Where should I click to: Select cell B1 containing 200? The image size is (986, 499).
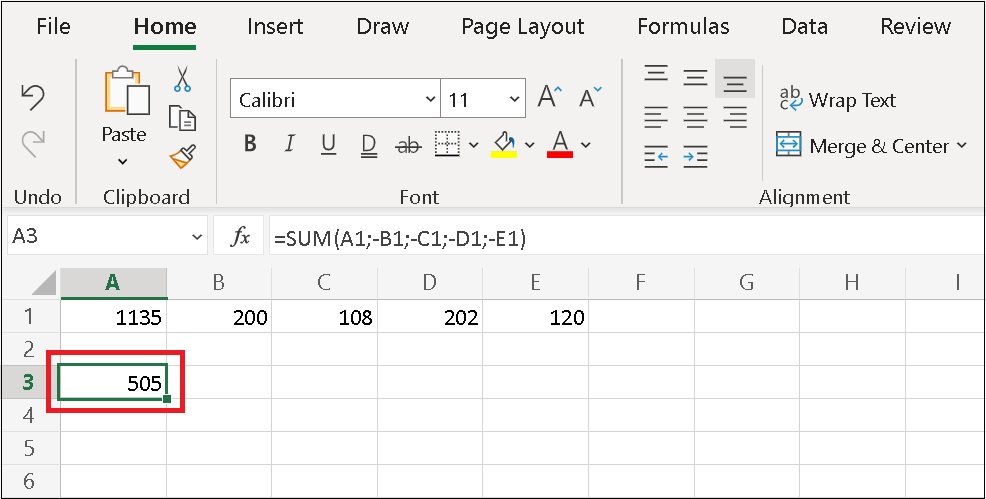tap(219, 318)
